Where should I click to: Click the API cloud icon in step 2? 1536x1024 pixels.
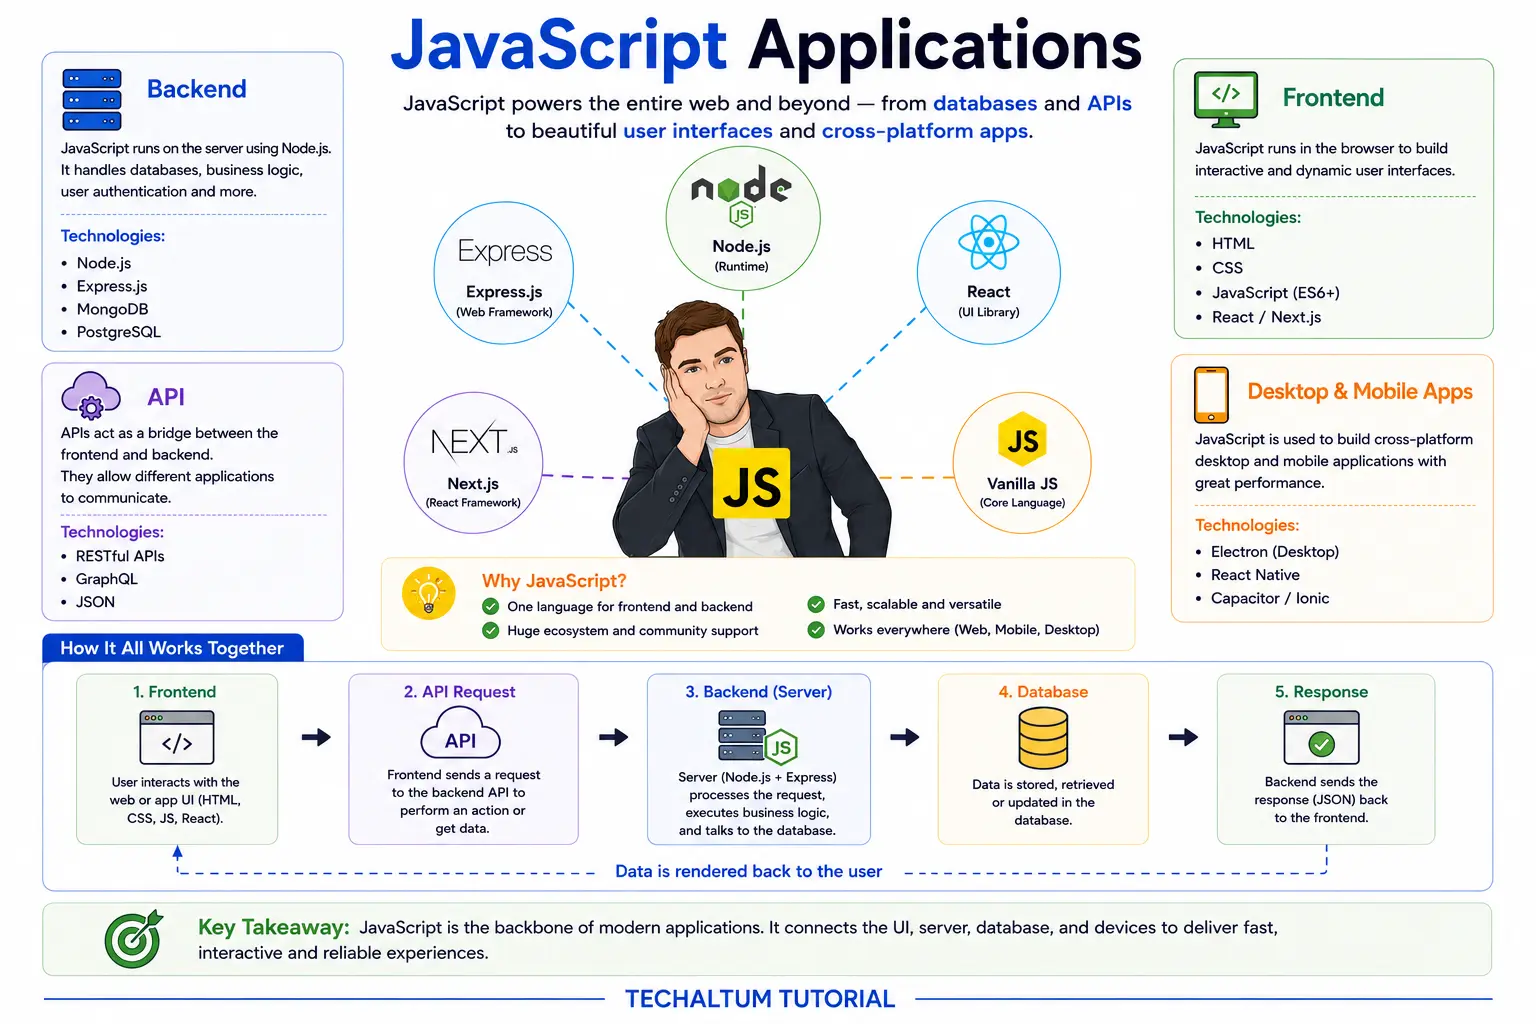point(460,733)
